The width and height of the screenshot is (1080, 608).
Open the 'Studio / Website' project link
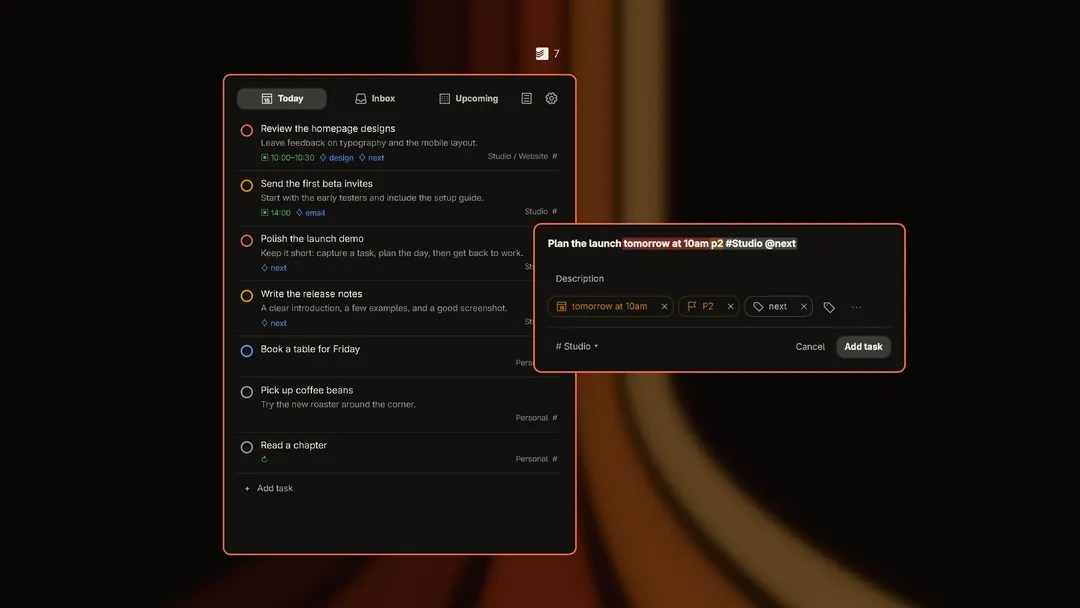tap(522, 156)
